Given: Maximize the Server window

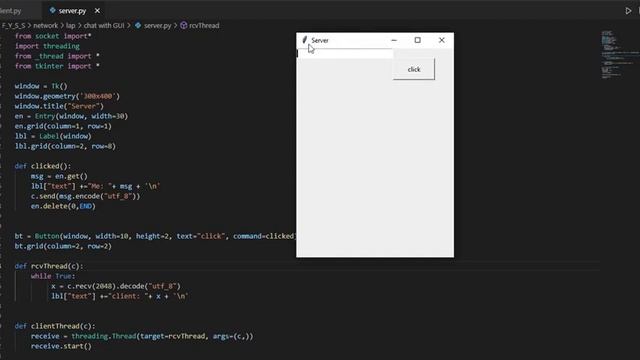Looking at the screenshot, I should tap(418, 40).
